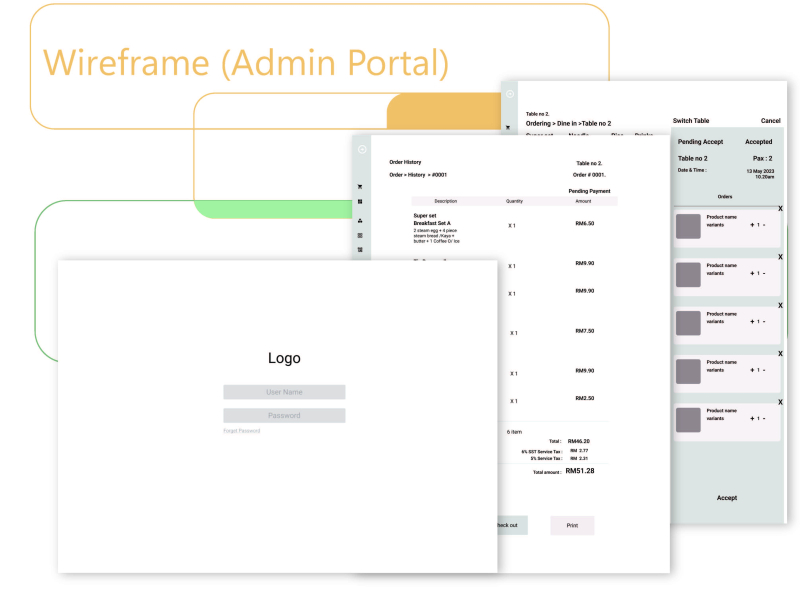Click the Accept button below orders list
Viewport: 800px width, 600px height.
[727, 497]
